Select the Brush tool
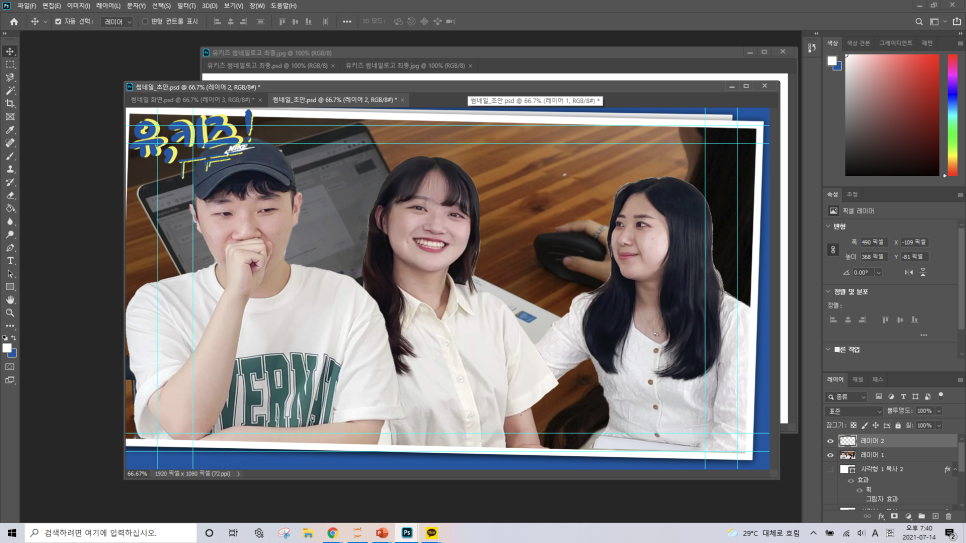Image resolution: width=966 pixels, height=543 pixels. point(10,156)
